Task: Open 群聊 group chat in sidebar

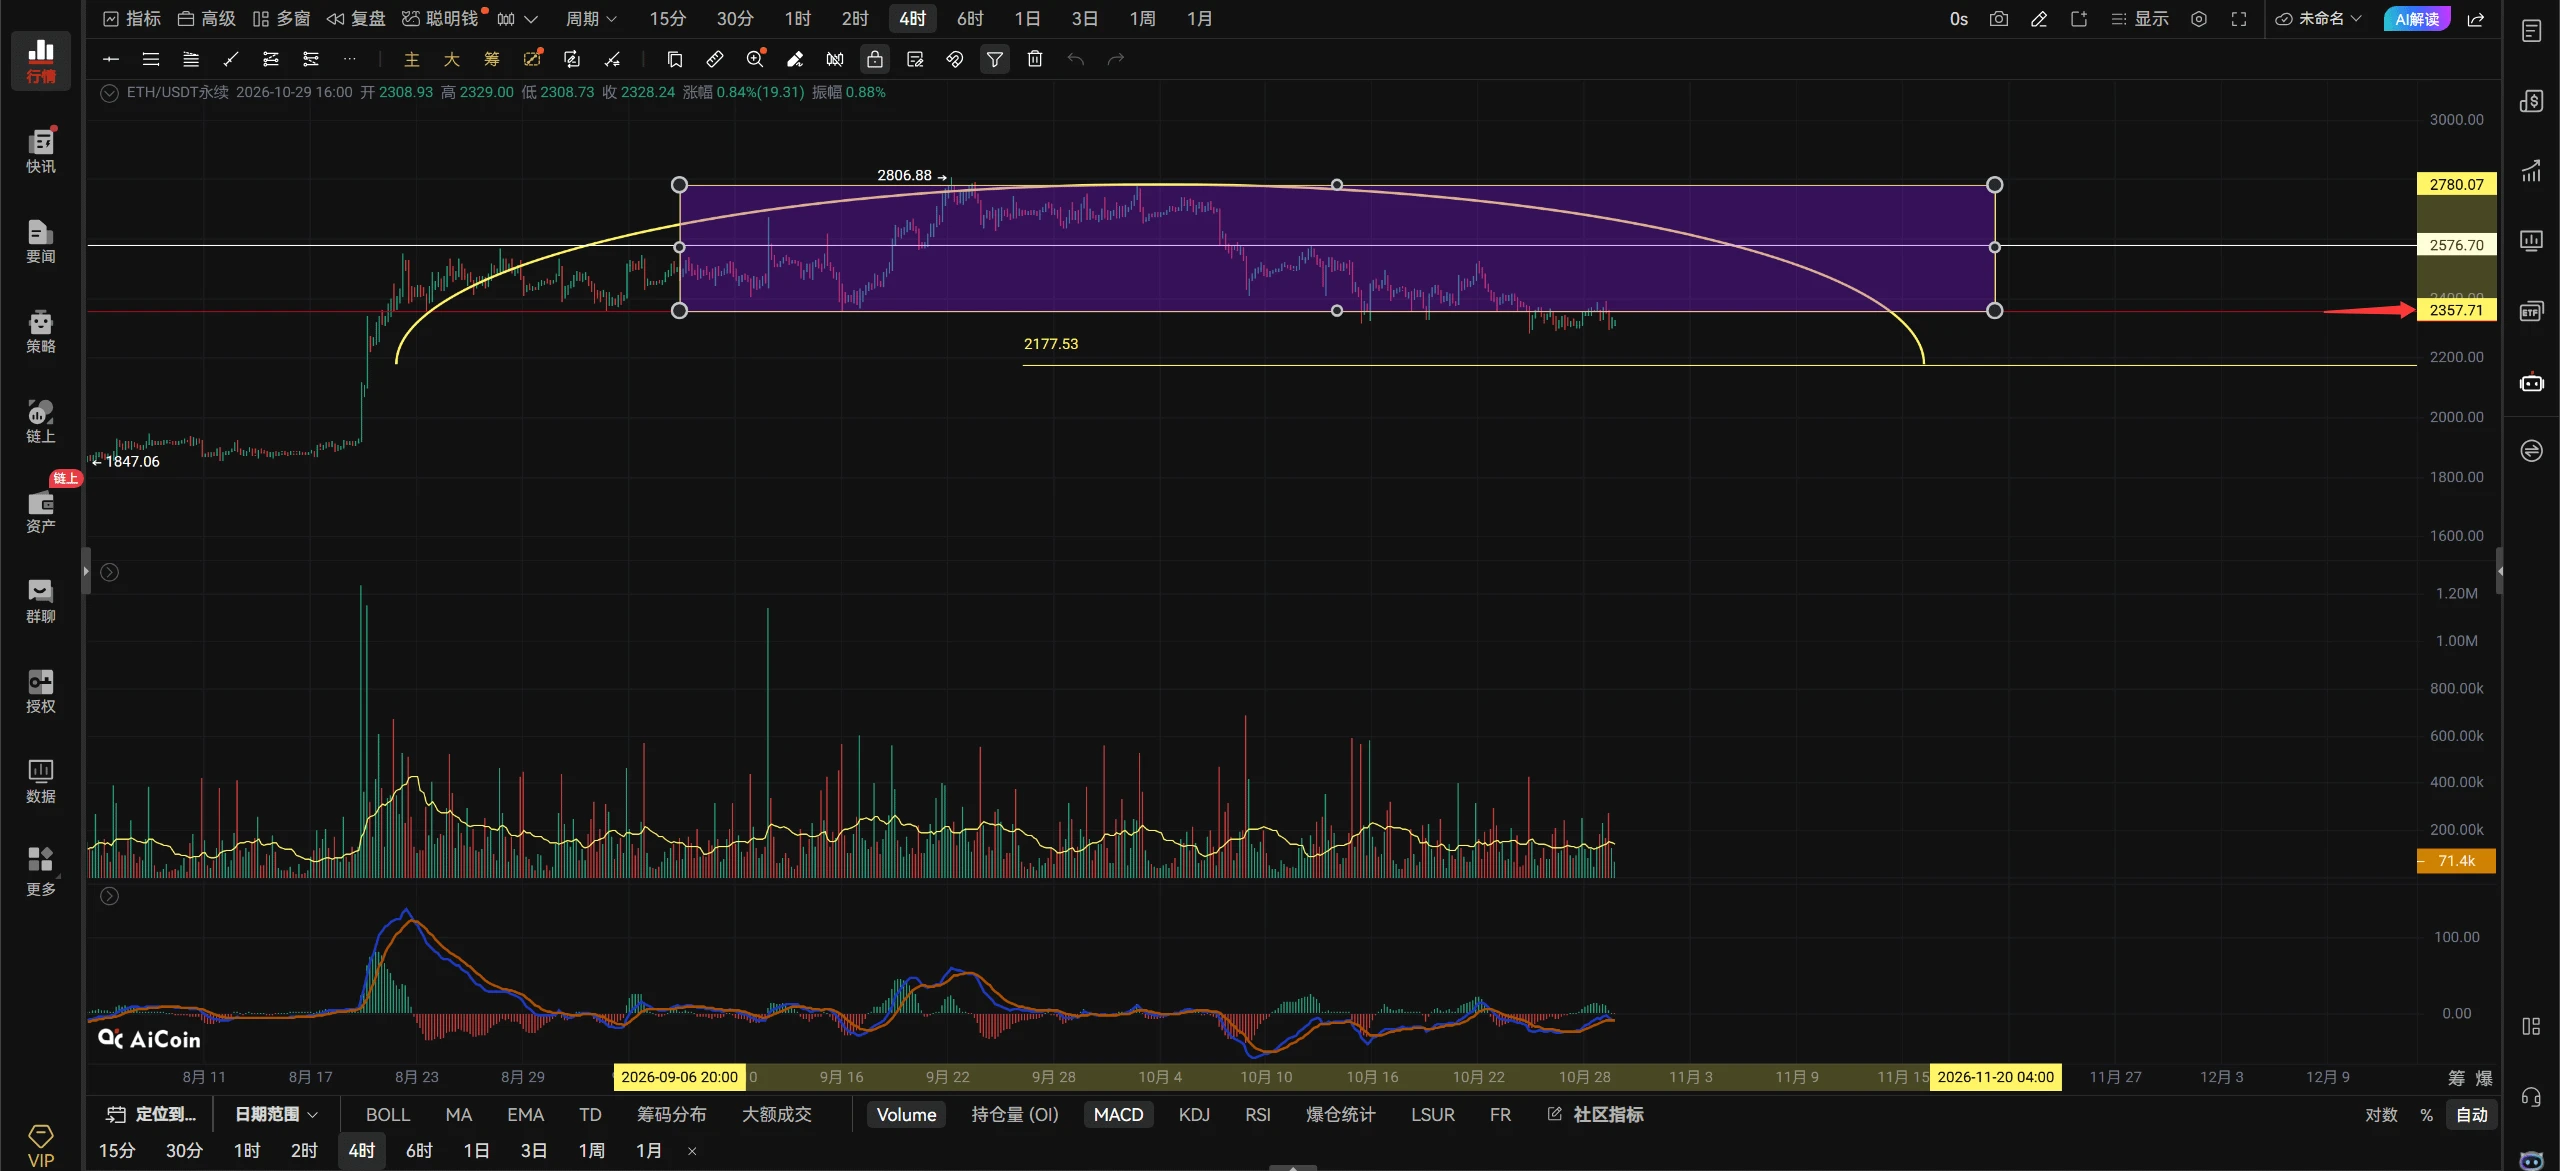Action: (x=41, y=601)
